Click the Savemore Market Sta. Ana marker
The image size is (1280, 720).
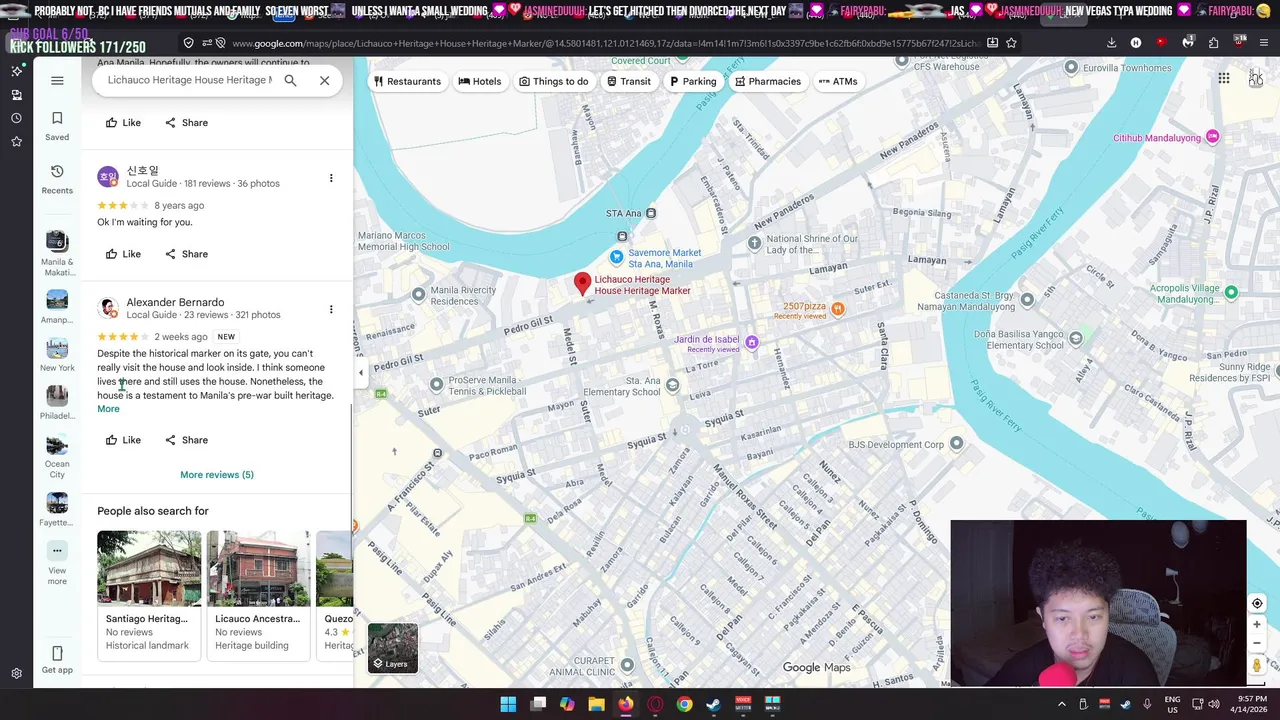pos(616,257)
